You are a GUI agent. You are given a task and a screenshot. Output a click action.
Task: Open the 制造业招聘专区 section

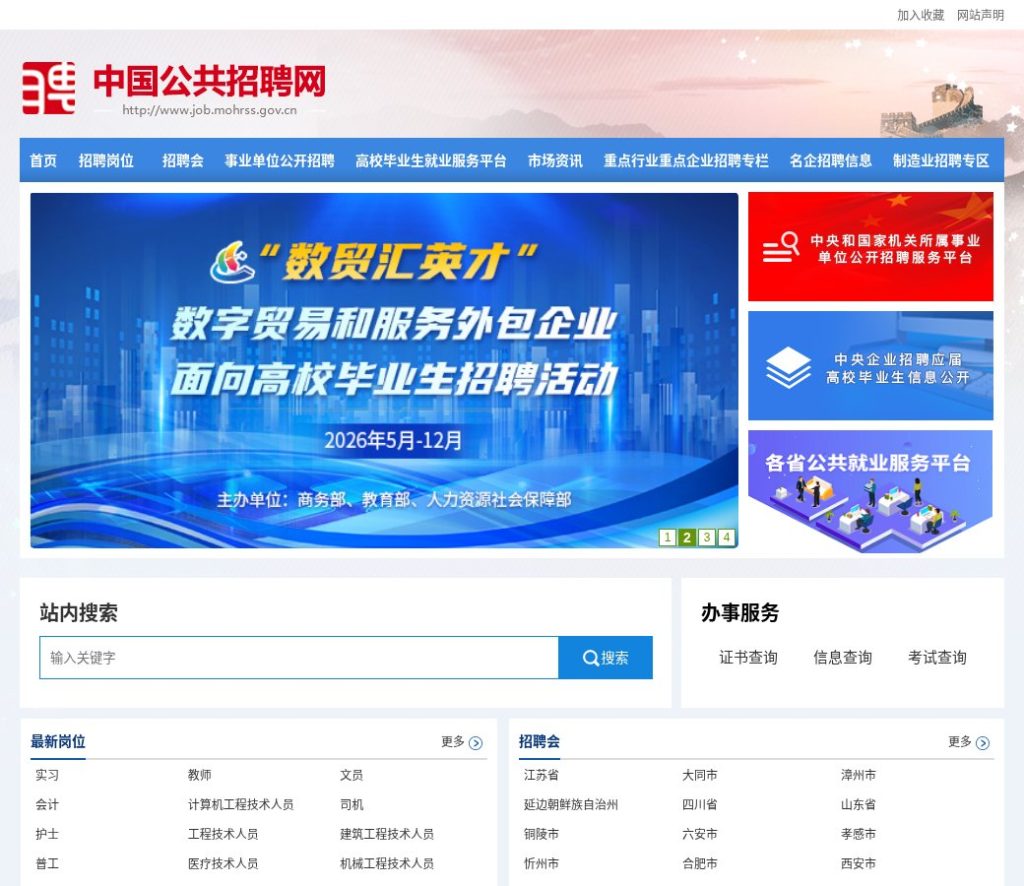click(x=941, y=161)
